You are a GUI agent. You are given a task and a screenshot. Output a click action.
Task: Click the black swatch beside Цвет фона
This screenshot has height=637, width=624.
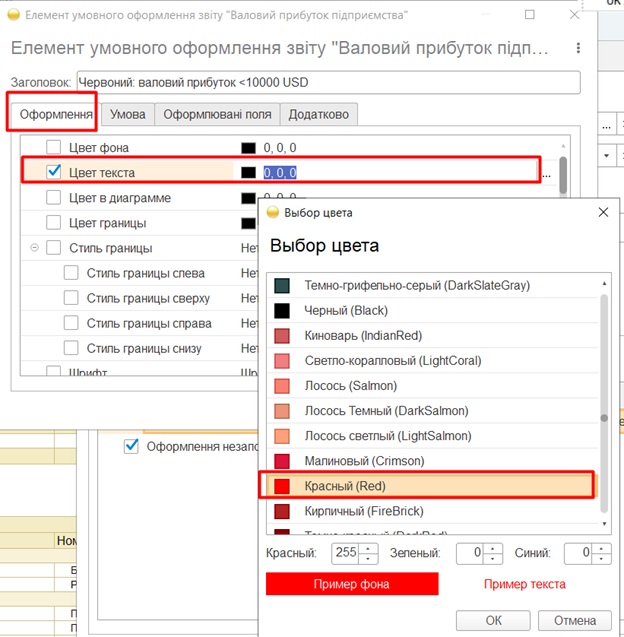click(248, 147)
